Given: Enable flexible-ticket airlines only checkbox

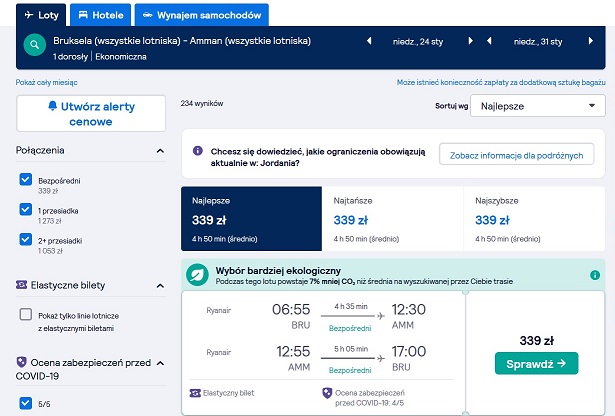Looking at the screenshot, I should (25, 314).
